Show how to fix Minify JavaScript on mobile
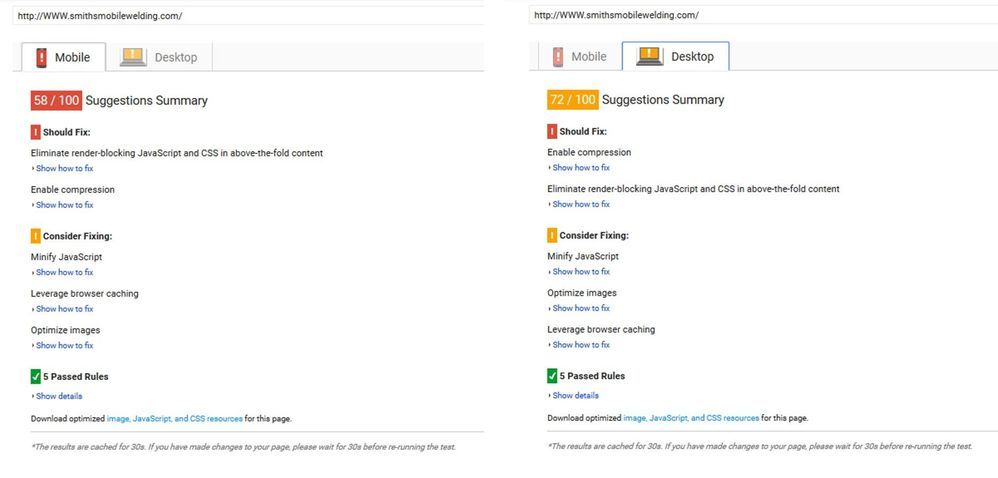 point(62,272)
